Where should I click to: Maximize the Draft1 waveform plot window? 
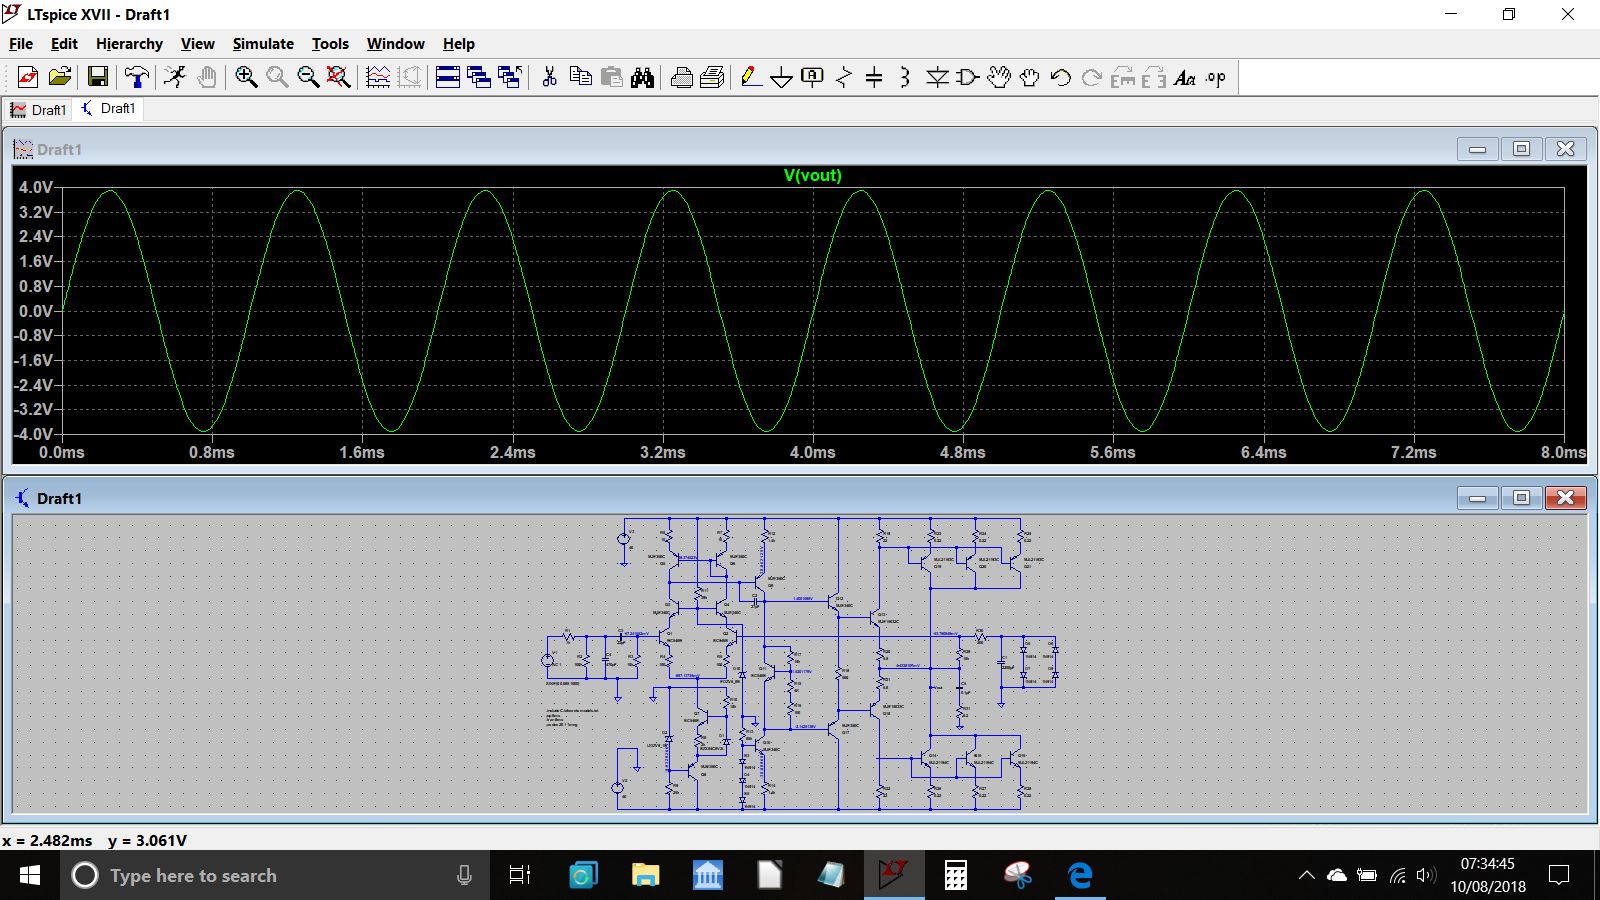(x=1521, y=149)
